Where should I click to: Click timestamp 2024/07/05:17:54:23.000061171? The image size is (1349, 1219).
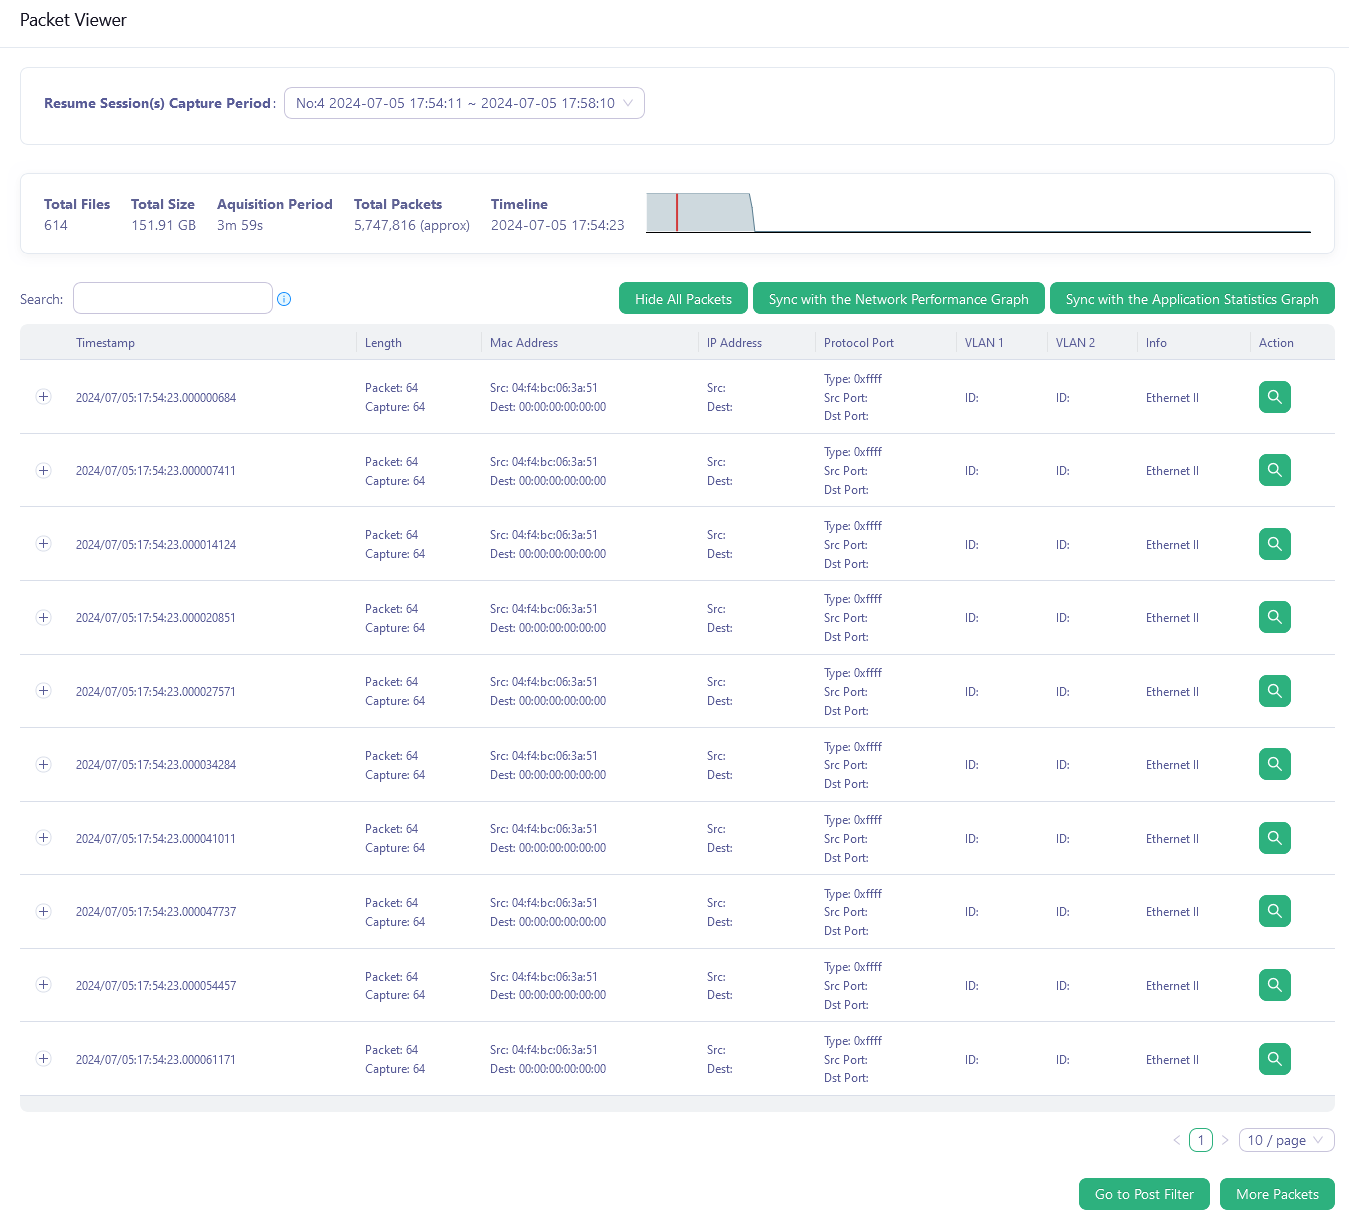[x=156, y=1059]
